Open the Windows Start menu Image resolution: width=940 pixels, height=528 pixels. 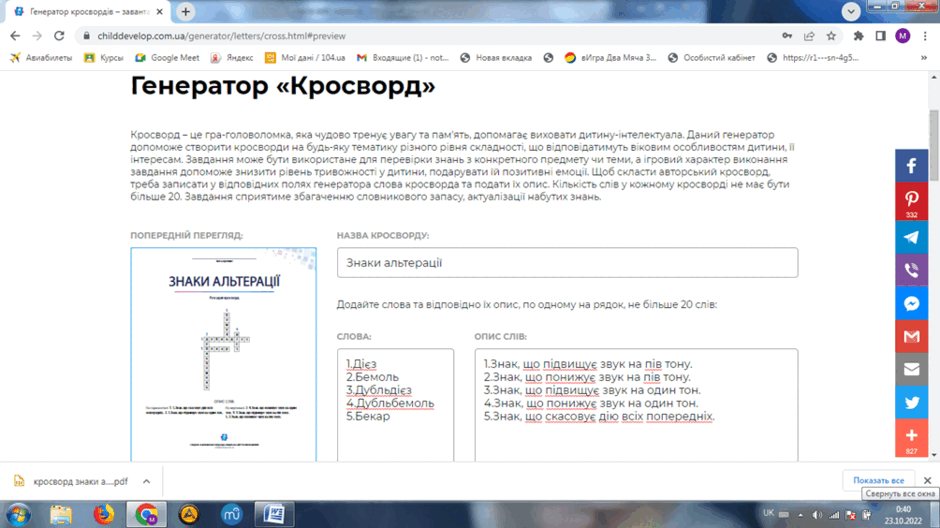[x=17, y=514]
